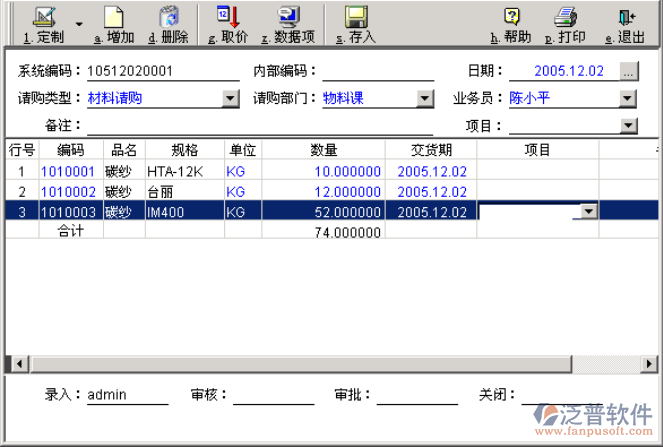
Task: Open the 请购类型 dropdown list
Action: pyautogui.click(x=231, y=98)
